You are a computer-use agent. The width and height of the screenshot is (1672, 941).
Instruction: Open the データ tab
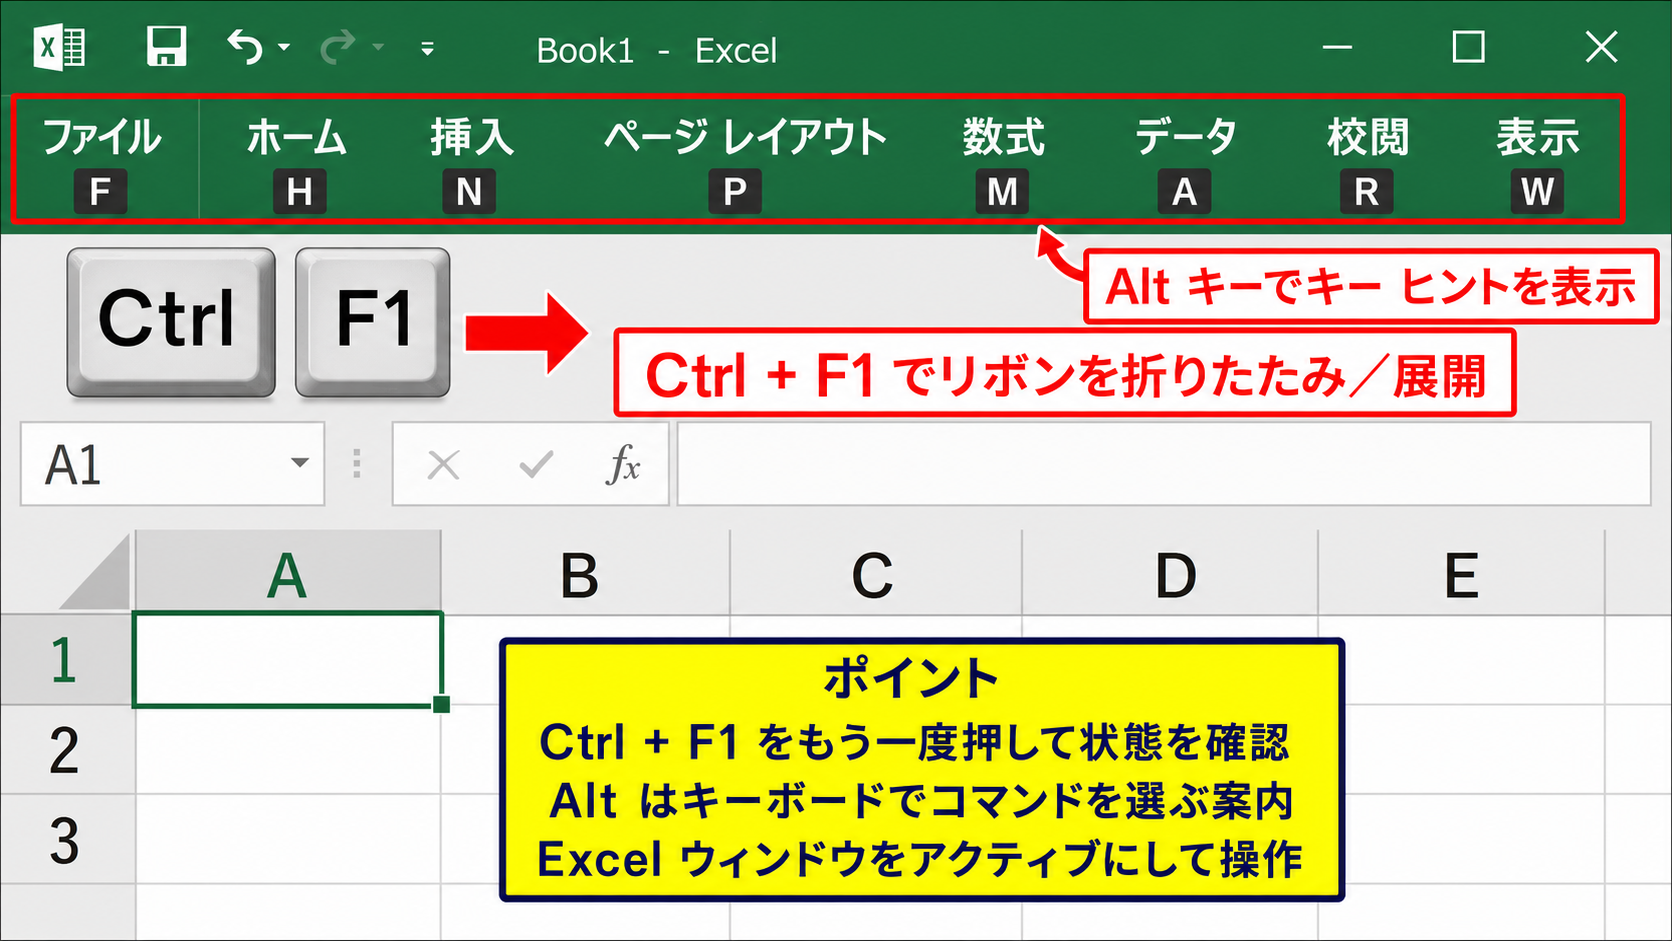click(x=1186, y=138)
